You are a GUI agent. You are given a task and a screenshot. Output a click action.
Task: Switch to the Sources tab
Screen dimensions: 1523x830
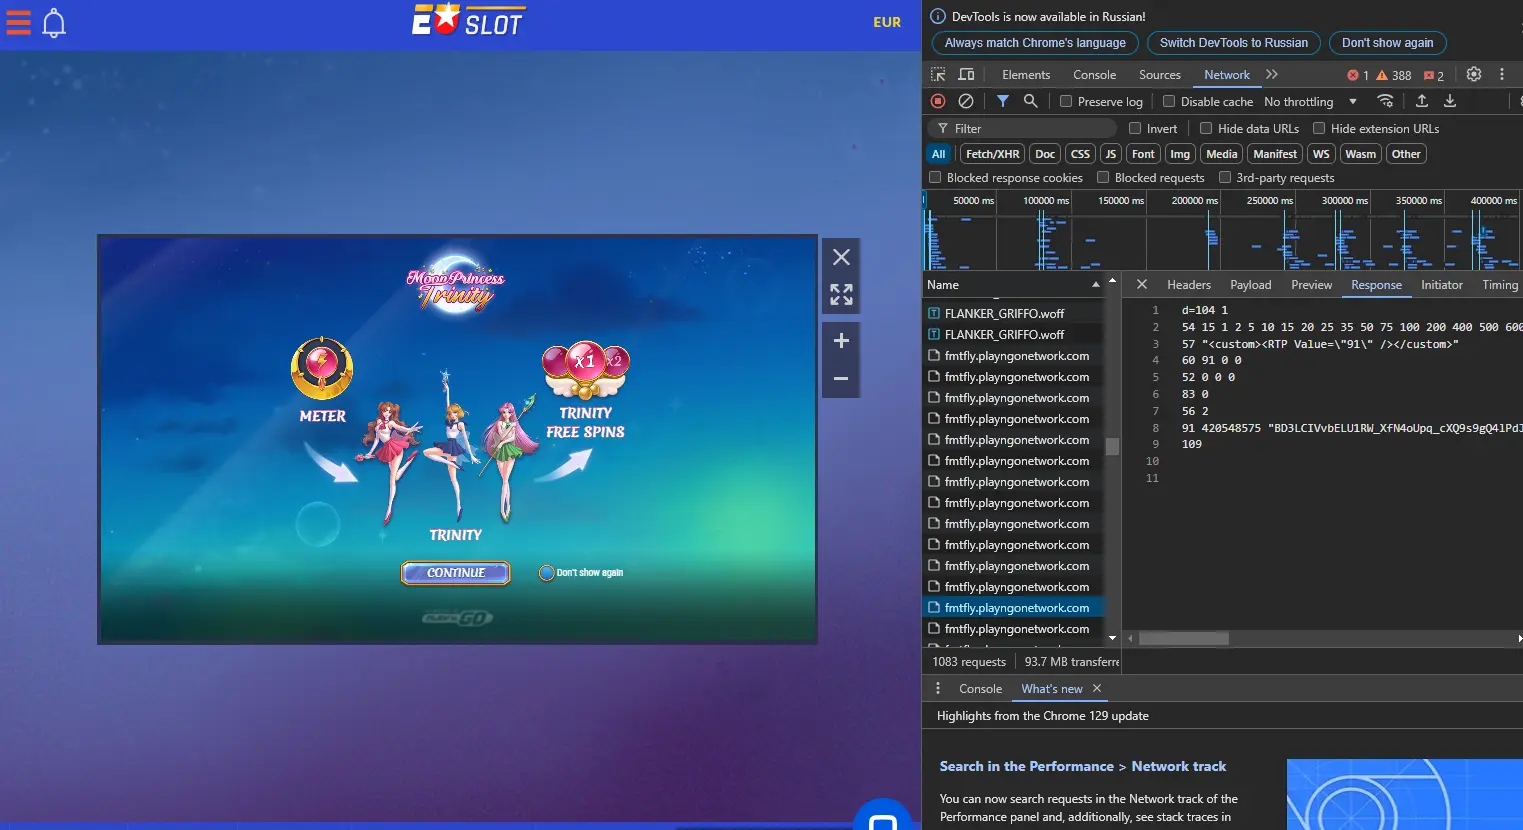pyautogui.click(x=1159, y=74)
